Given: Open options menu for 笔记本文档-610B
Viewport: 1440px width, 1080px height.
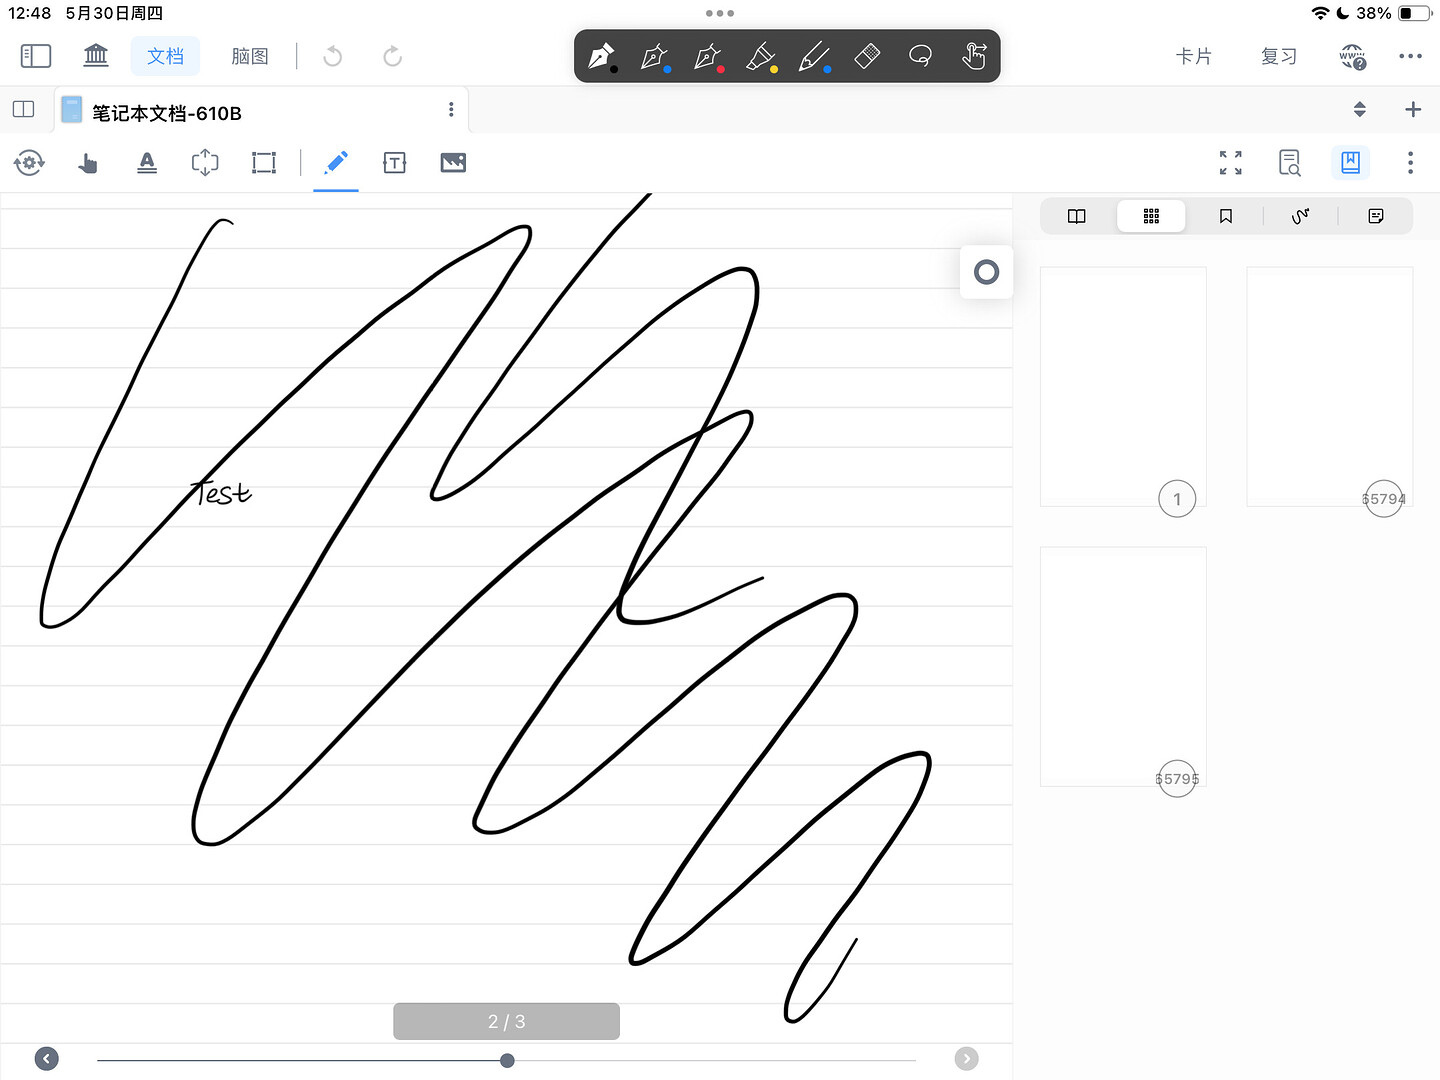Looking at the screenshot, I should (x=451, y=110).
